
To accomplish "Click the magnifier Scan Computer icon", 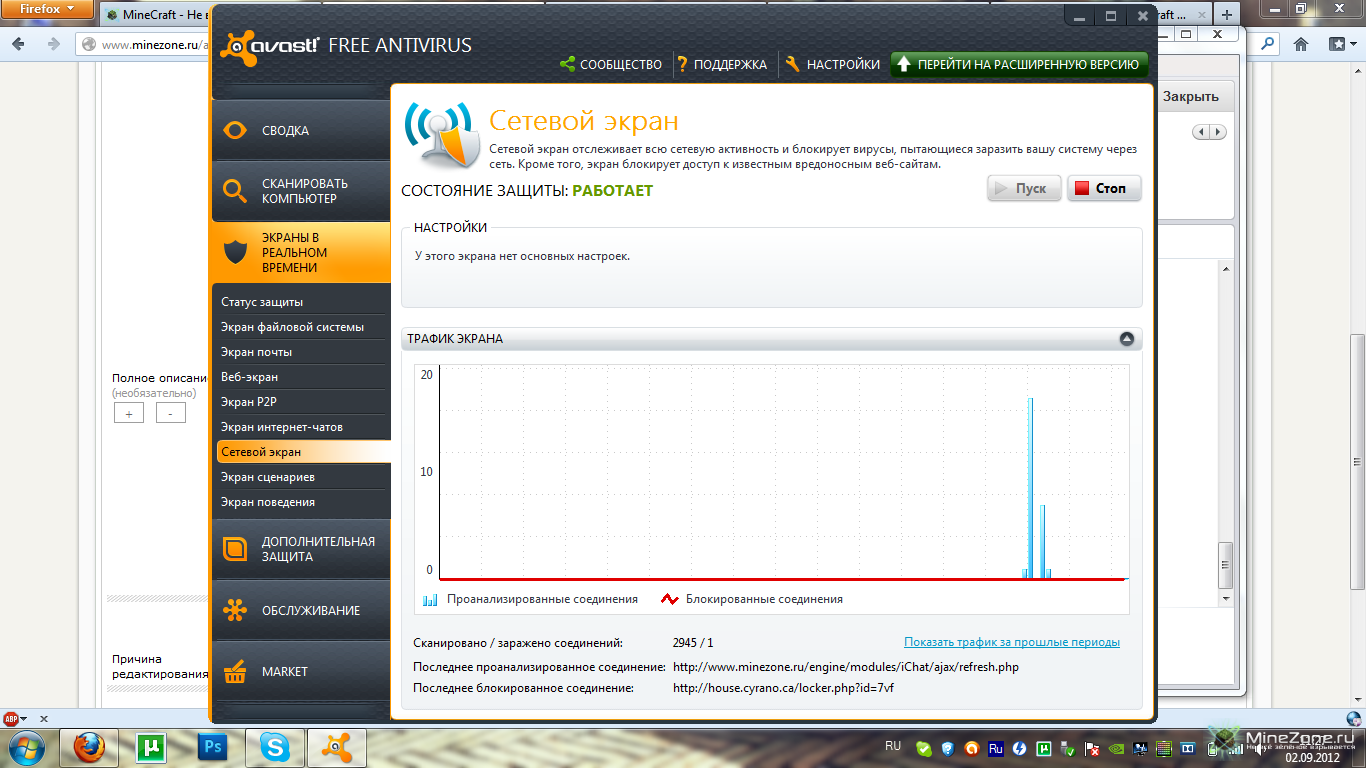I will [235, 190].
